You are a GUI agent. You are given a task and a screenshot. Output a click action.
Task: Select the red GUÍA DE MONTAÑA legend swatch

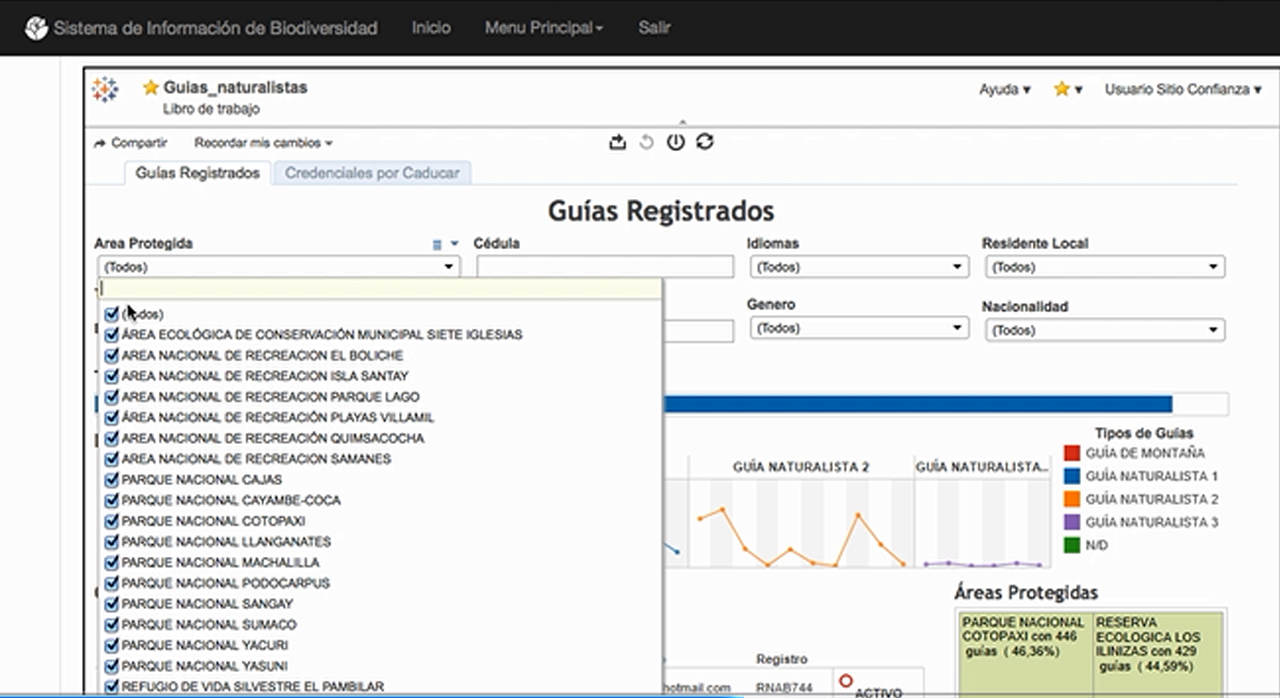pyautogui.click(x=1072, y=453)
